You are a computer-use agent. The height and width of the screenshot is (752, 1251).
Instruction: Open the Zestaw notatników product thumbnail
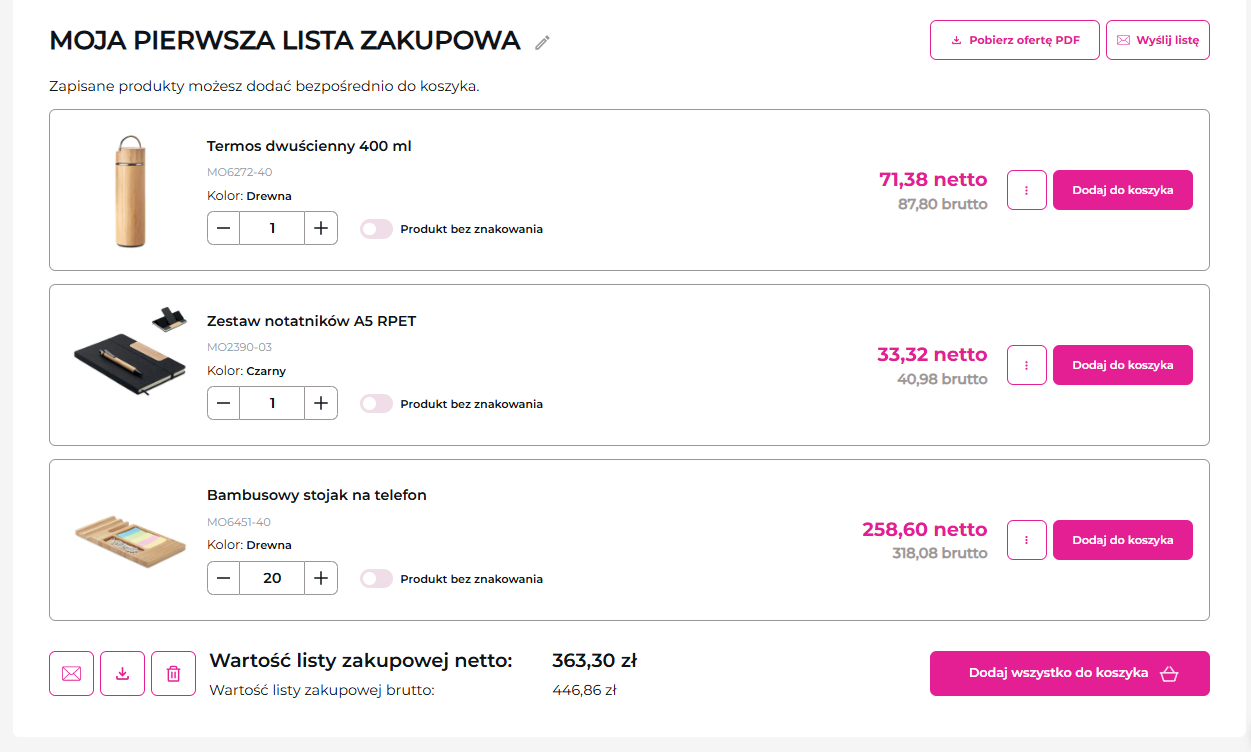(x=129, y=352)
